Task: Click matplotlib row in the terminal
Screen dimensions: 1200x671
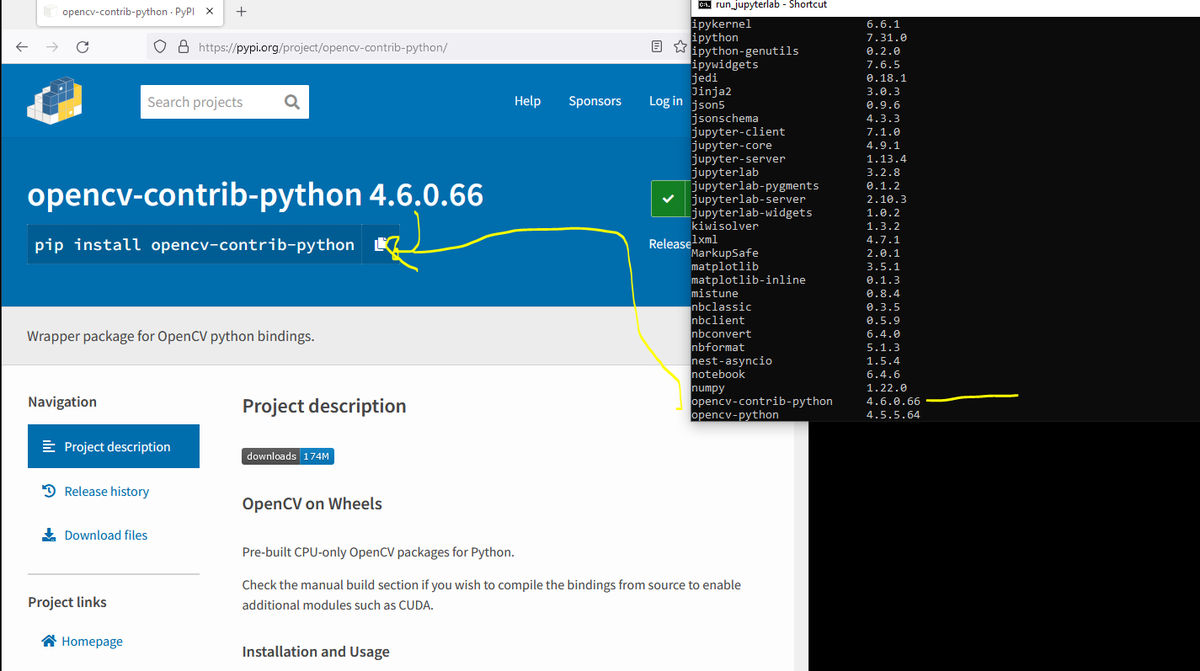Action: [x=796, y=267]
